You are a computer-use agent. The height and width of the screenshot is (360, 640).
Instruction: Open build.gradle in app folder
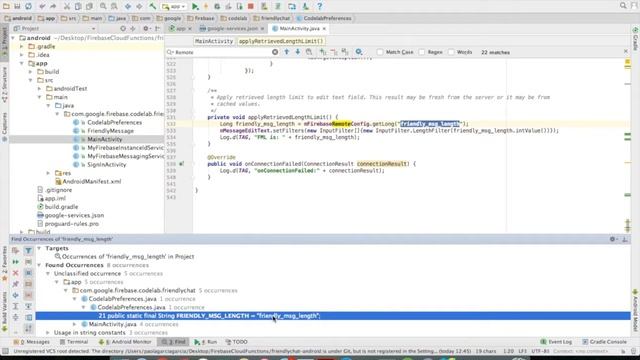click(x=61, y=207)
